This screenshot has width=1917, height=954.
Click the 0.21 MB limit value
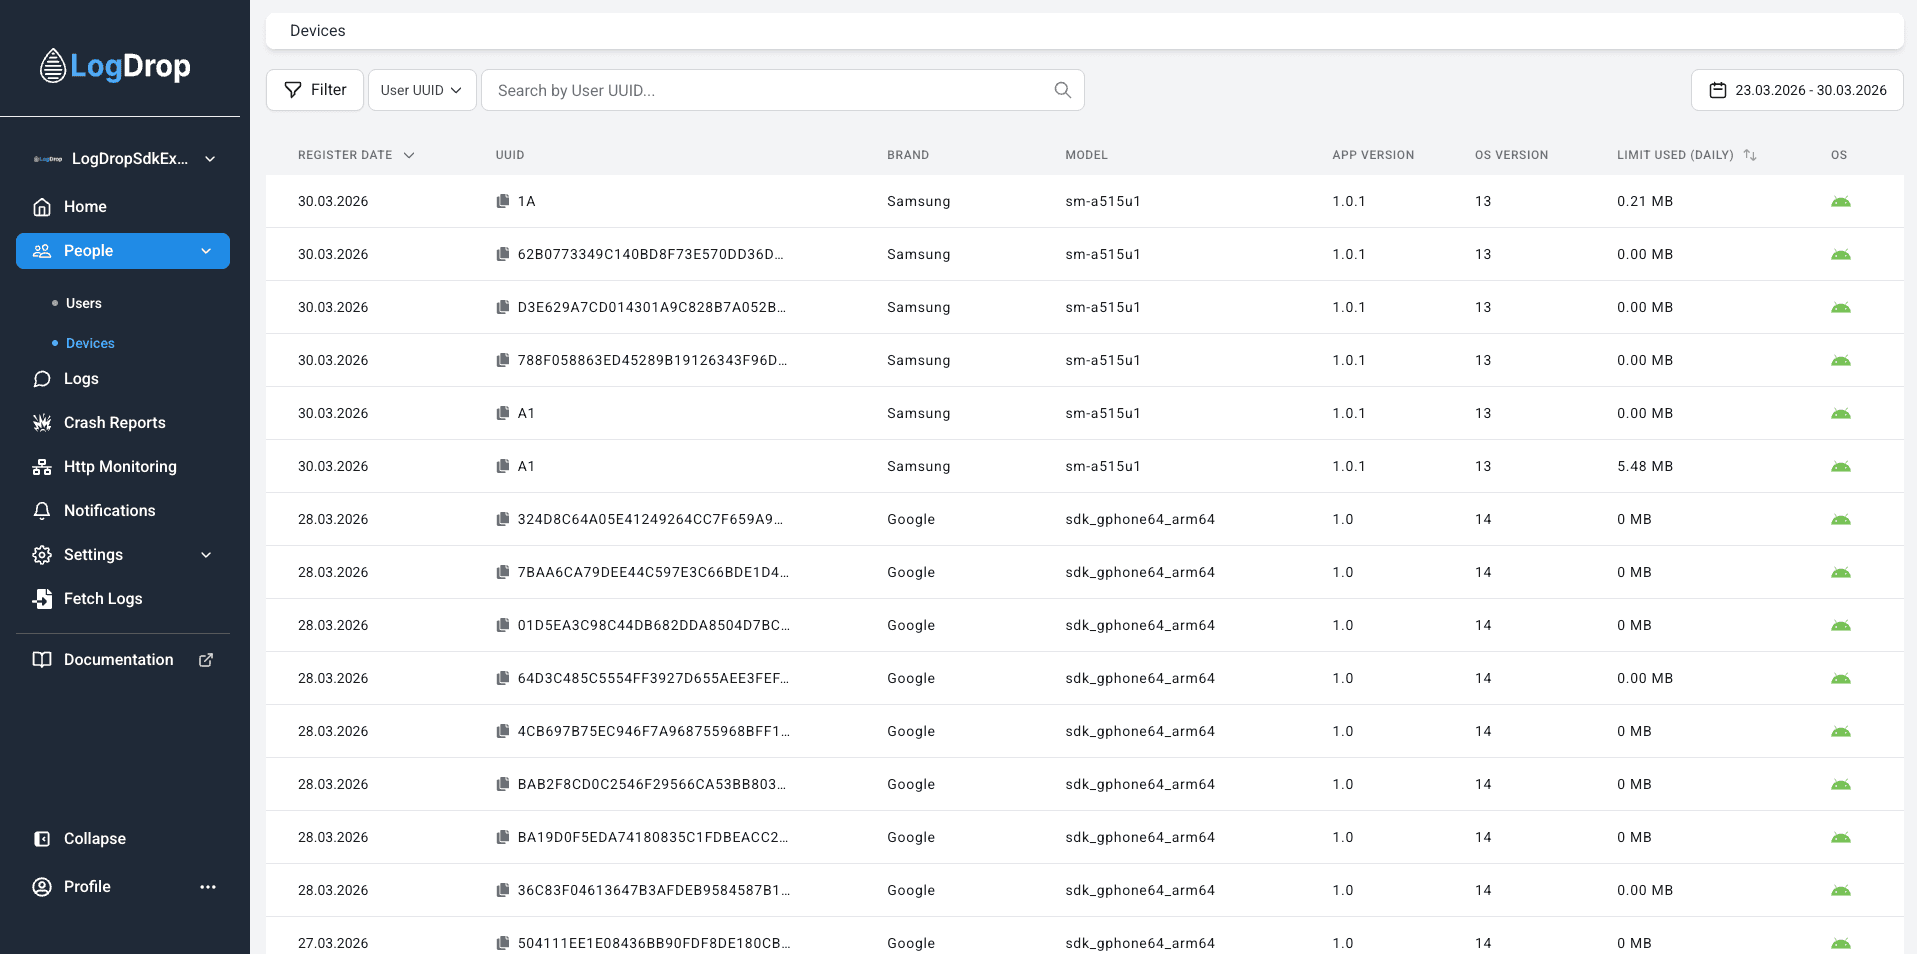point(1645,201)
